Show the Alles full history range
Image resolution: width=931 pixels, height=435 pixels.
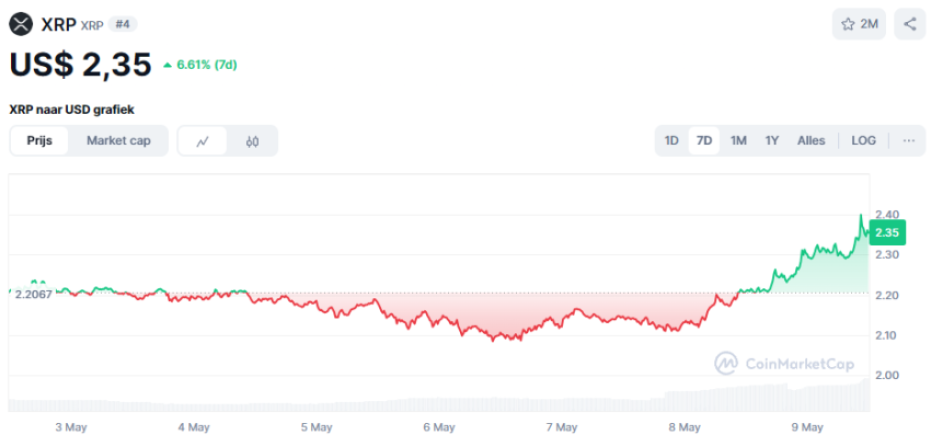pyautogui.click(x=811, y=141)
